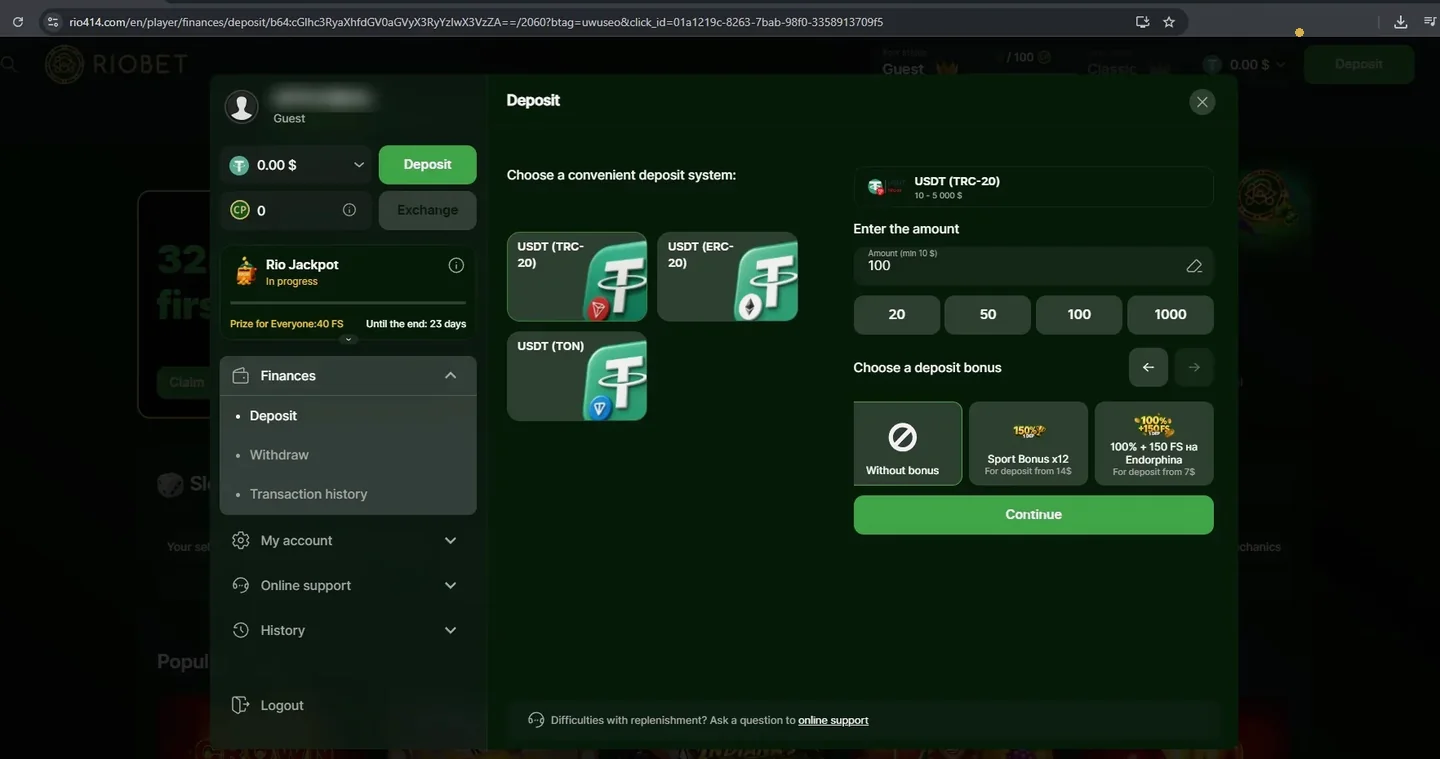Click the Rio Jackpot progress bar
The height and width of the screenshot is (759, 1440).
coord(348,302)
